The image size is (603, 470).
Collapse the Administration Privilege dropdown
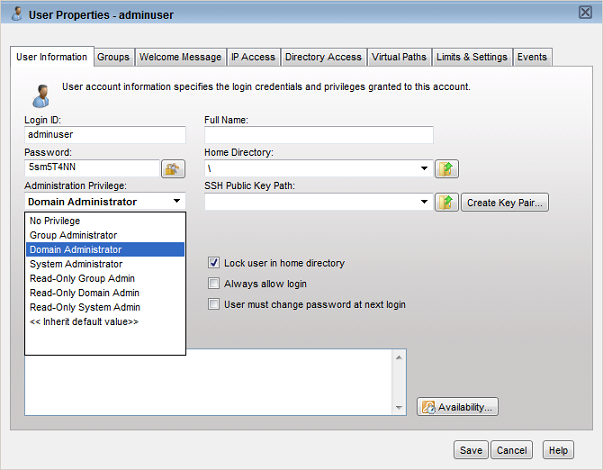[x=176, y=202]
